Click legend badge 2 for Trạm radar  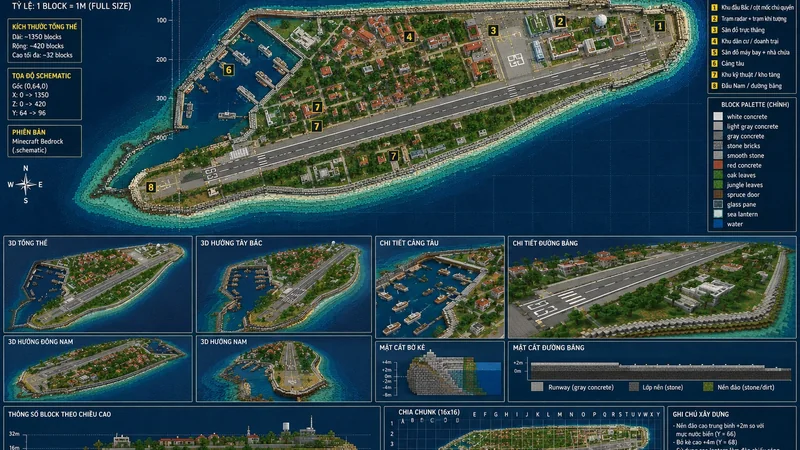coord(714,19)
